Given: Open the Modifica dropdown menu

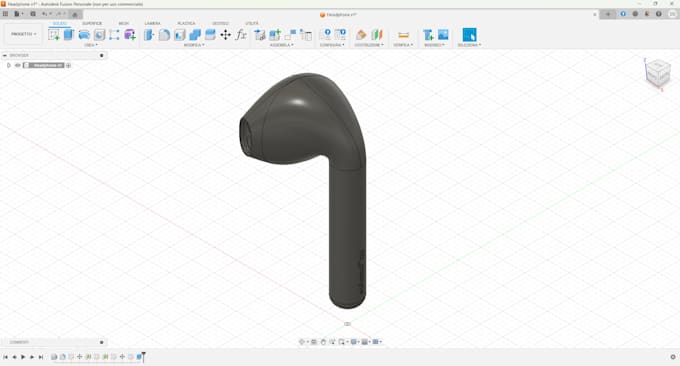Looking at the screenshot, I should 194,45.
